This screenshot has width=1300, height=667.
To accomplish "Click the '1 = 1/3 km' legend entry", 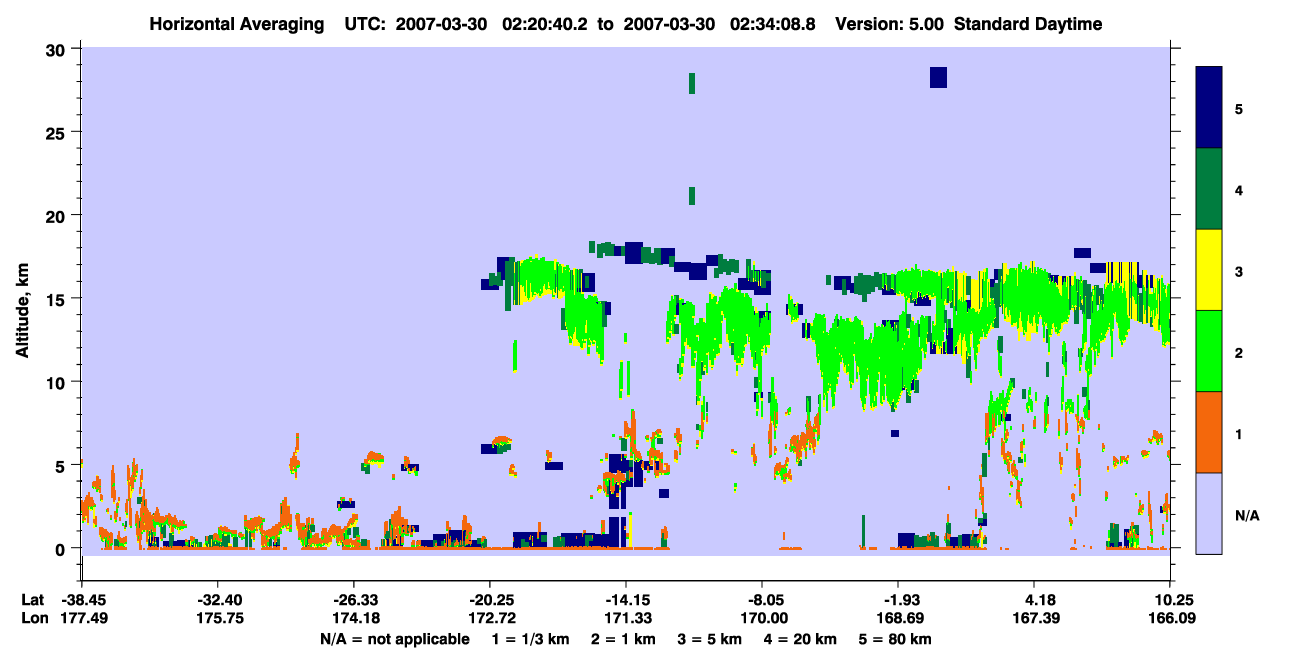I will pyautogui.click(x=528, y=639).
